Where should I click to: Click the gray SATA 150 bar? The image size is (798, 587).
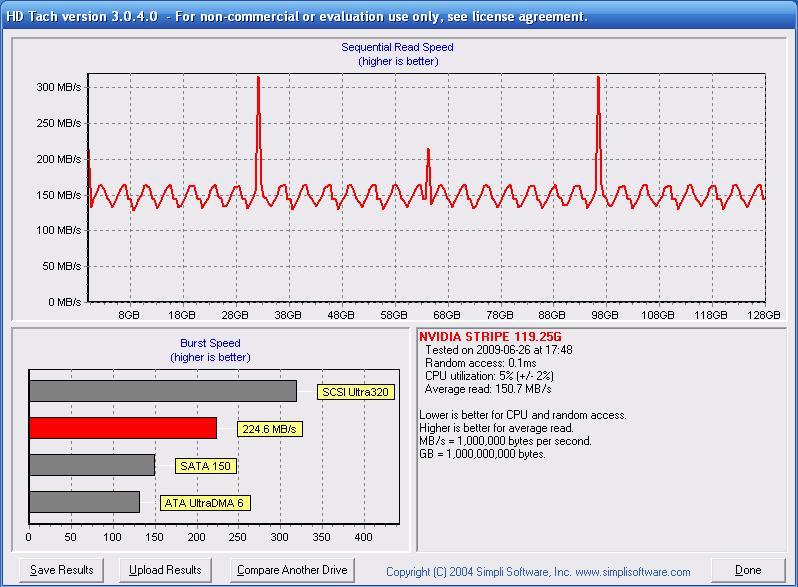click(92, 465)
